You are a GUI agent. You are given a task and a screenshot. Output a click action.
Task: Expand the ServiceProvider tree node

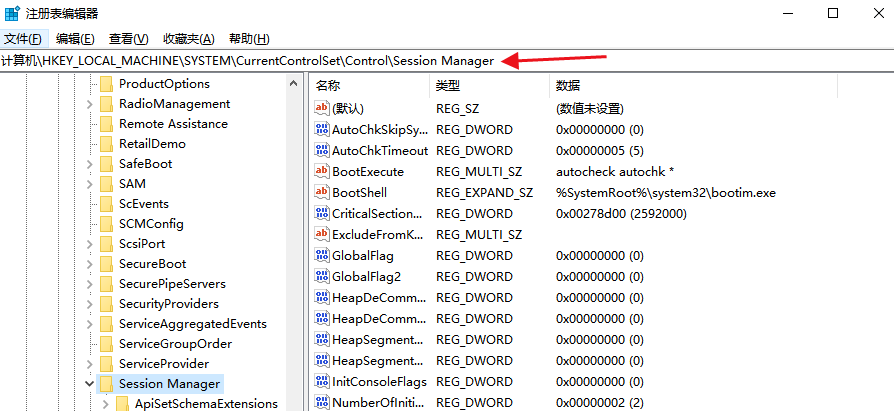(x=90, y=364)
